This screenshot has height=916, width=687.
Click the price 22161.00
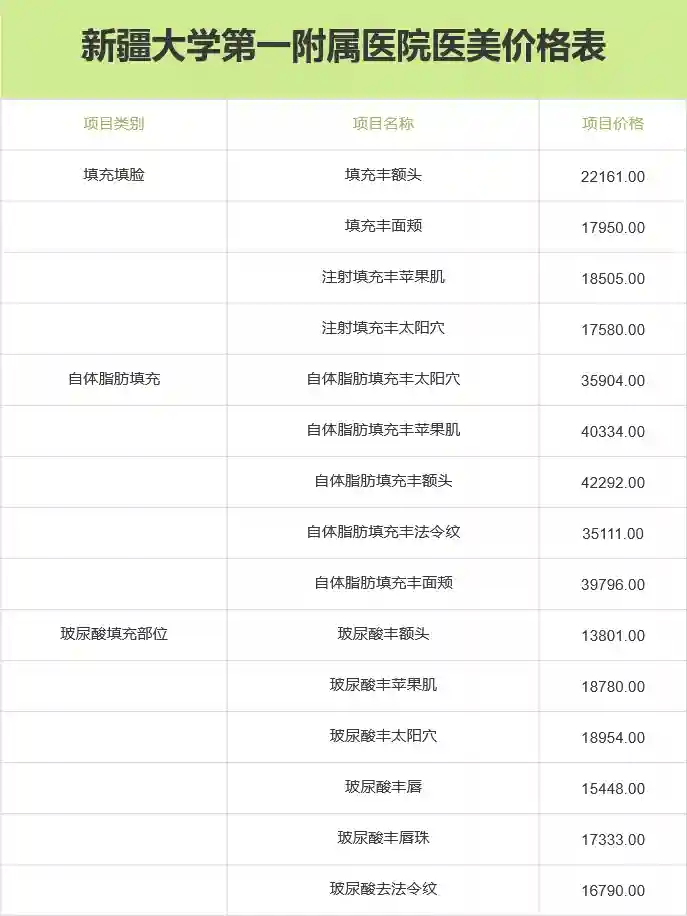(613, 177)
